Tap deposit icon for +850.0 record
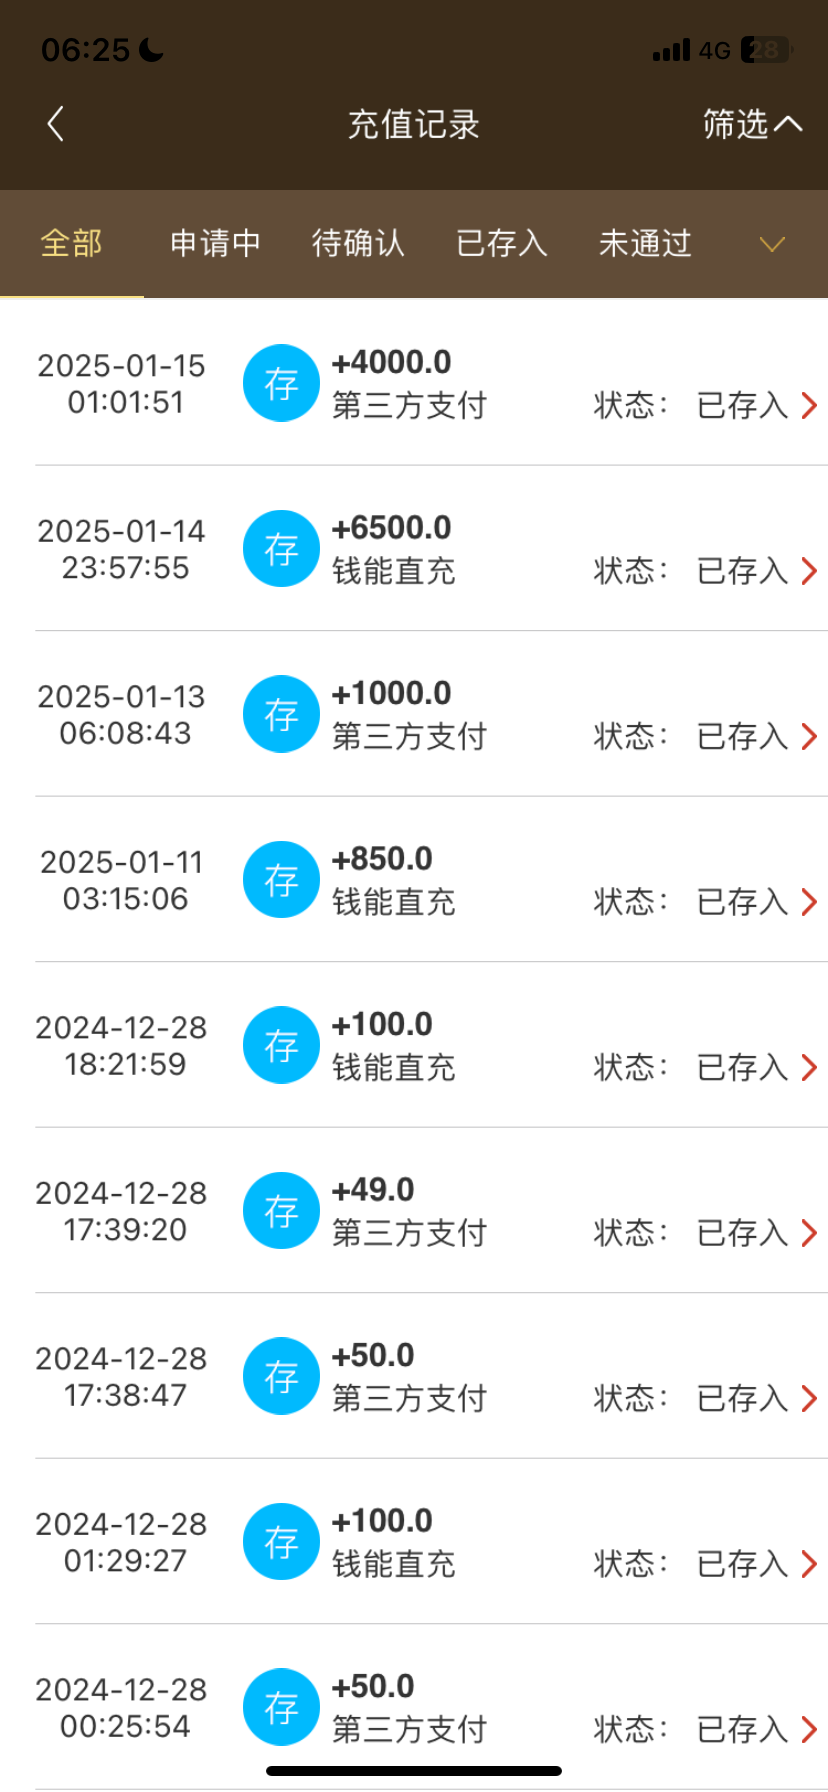The width and height of the screenshot is (828, 1792). [x=281, y=880]
